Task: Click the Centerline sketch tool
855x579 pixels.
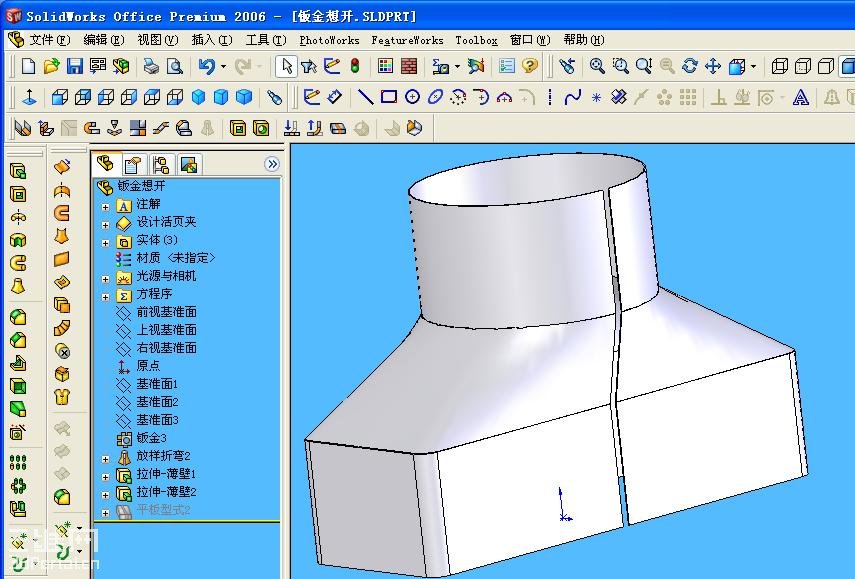Action: 550,98
